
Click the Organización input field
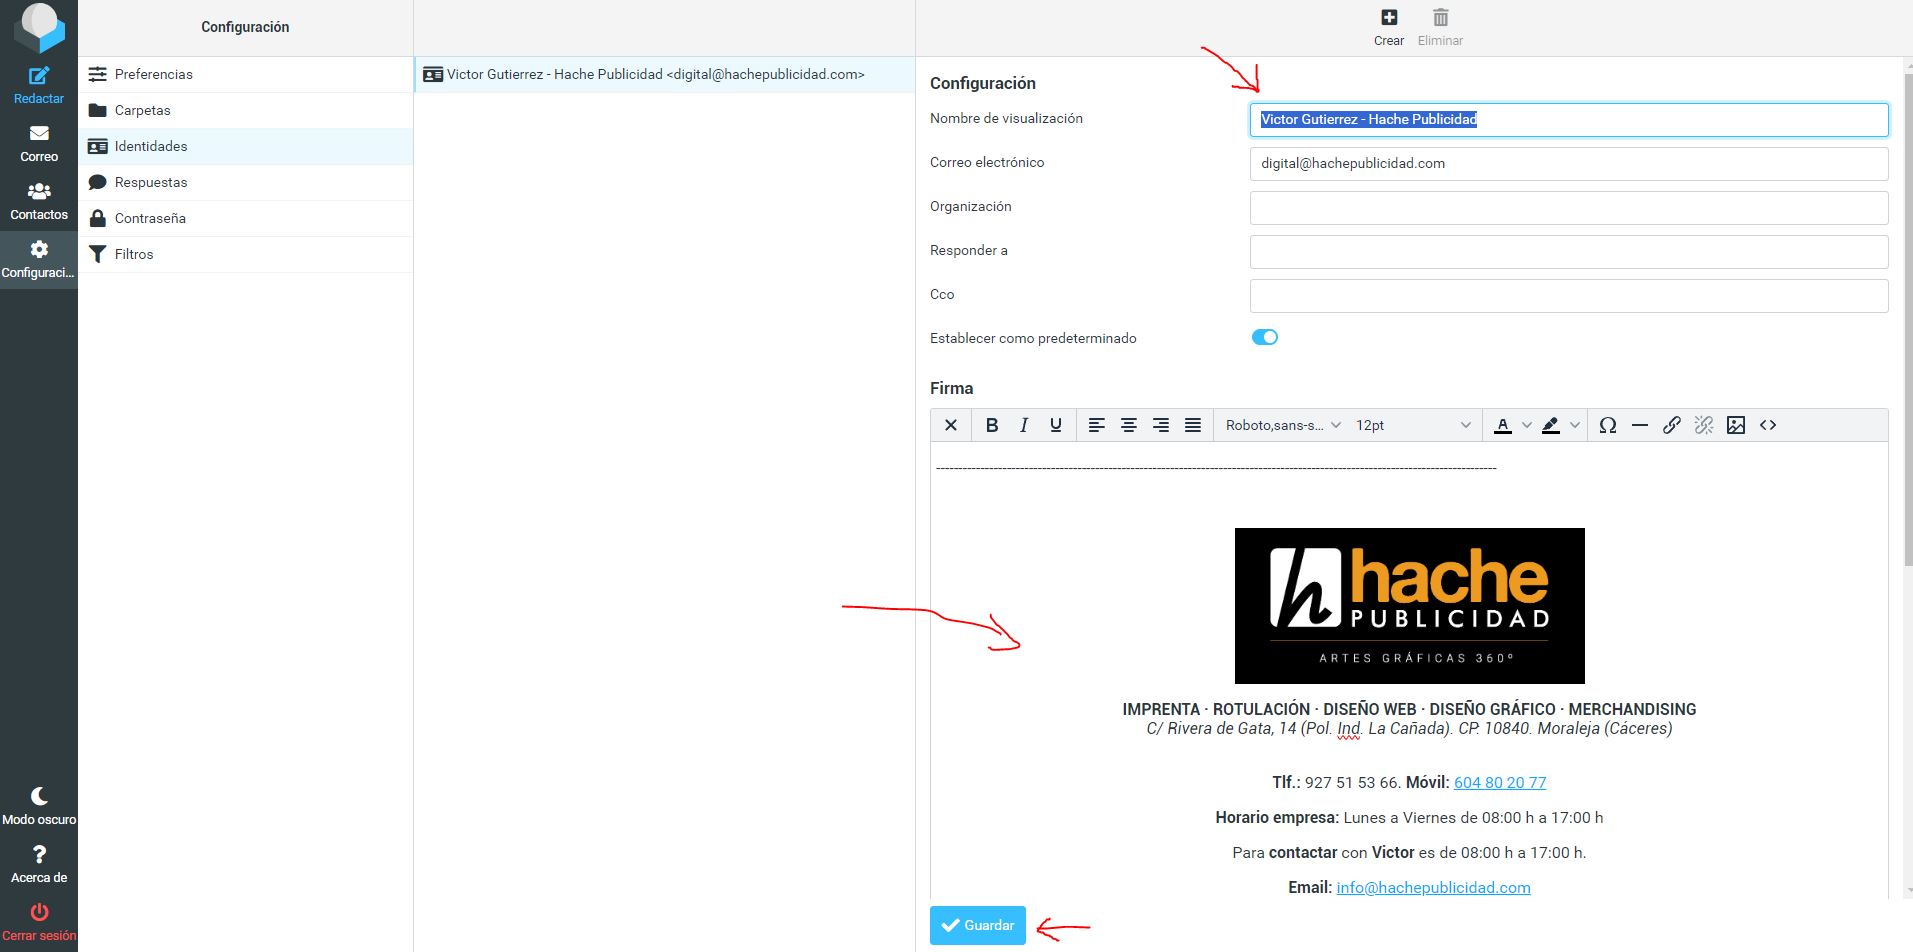tap(1569, 208)
